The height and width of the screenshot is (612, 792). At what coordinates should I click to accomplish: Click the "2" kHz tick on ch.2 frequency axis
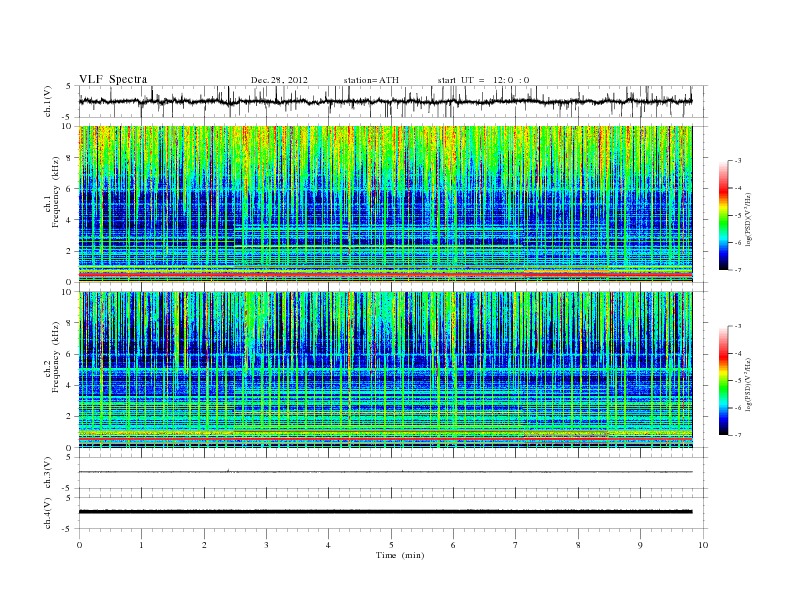click(69, 417)
